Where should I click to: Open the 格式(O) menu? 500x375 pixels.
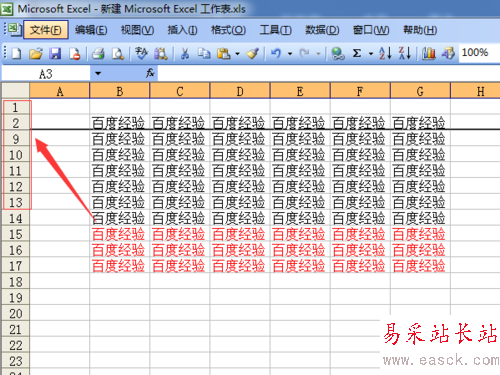point(228,30)
